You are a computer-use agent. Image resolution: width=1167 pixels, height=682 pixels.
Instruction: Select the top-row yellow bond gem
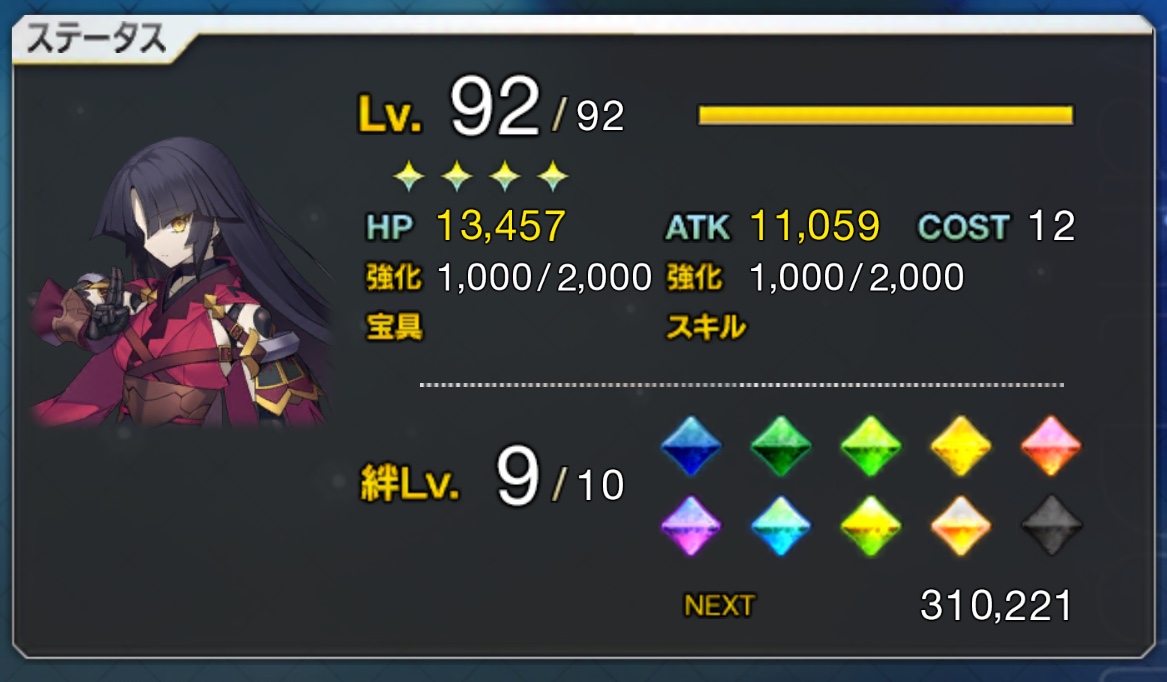(961, 446)
